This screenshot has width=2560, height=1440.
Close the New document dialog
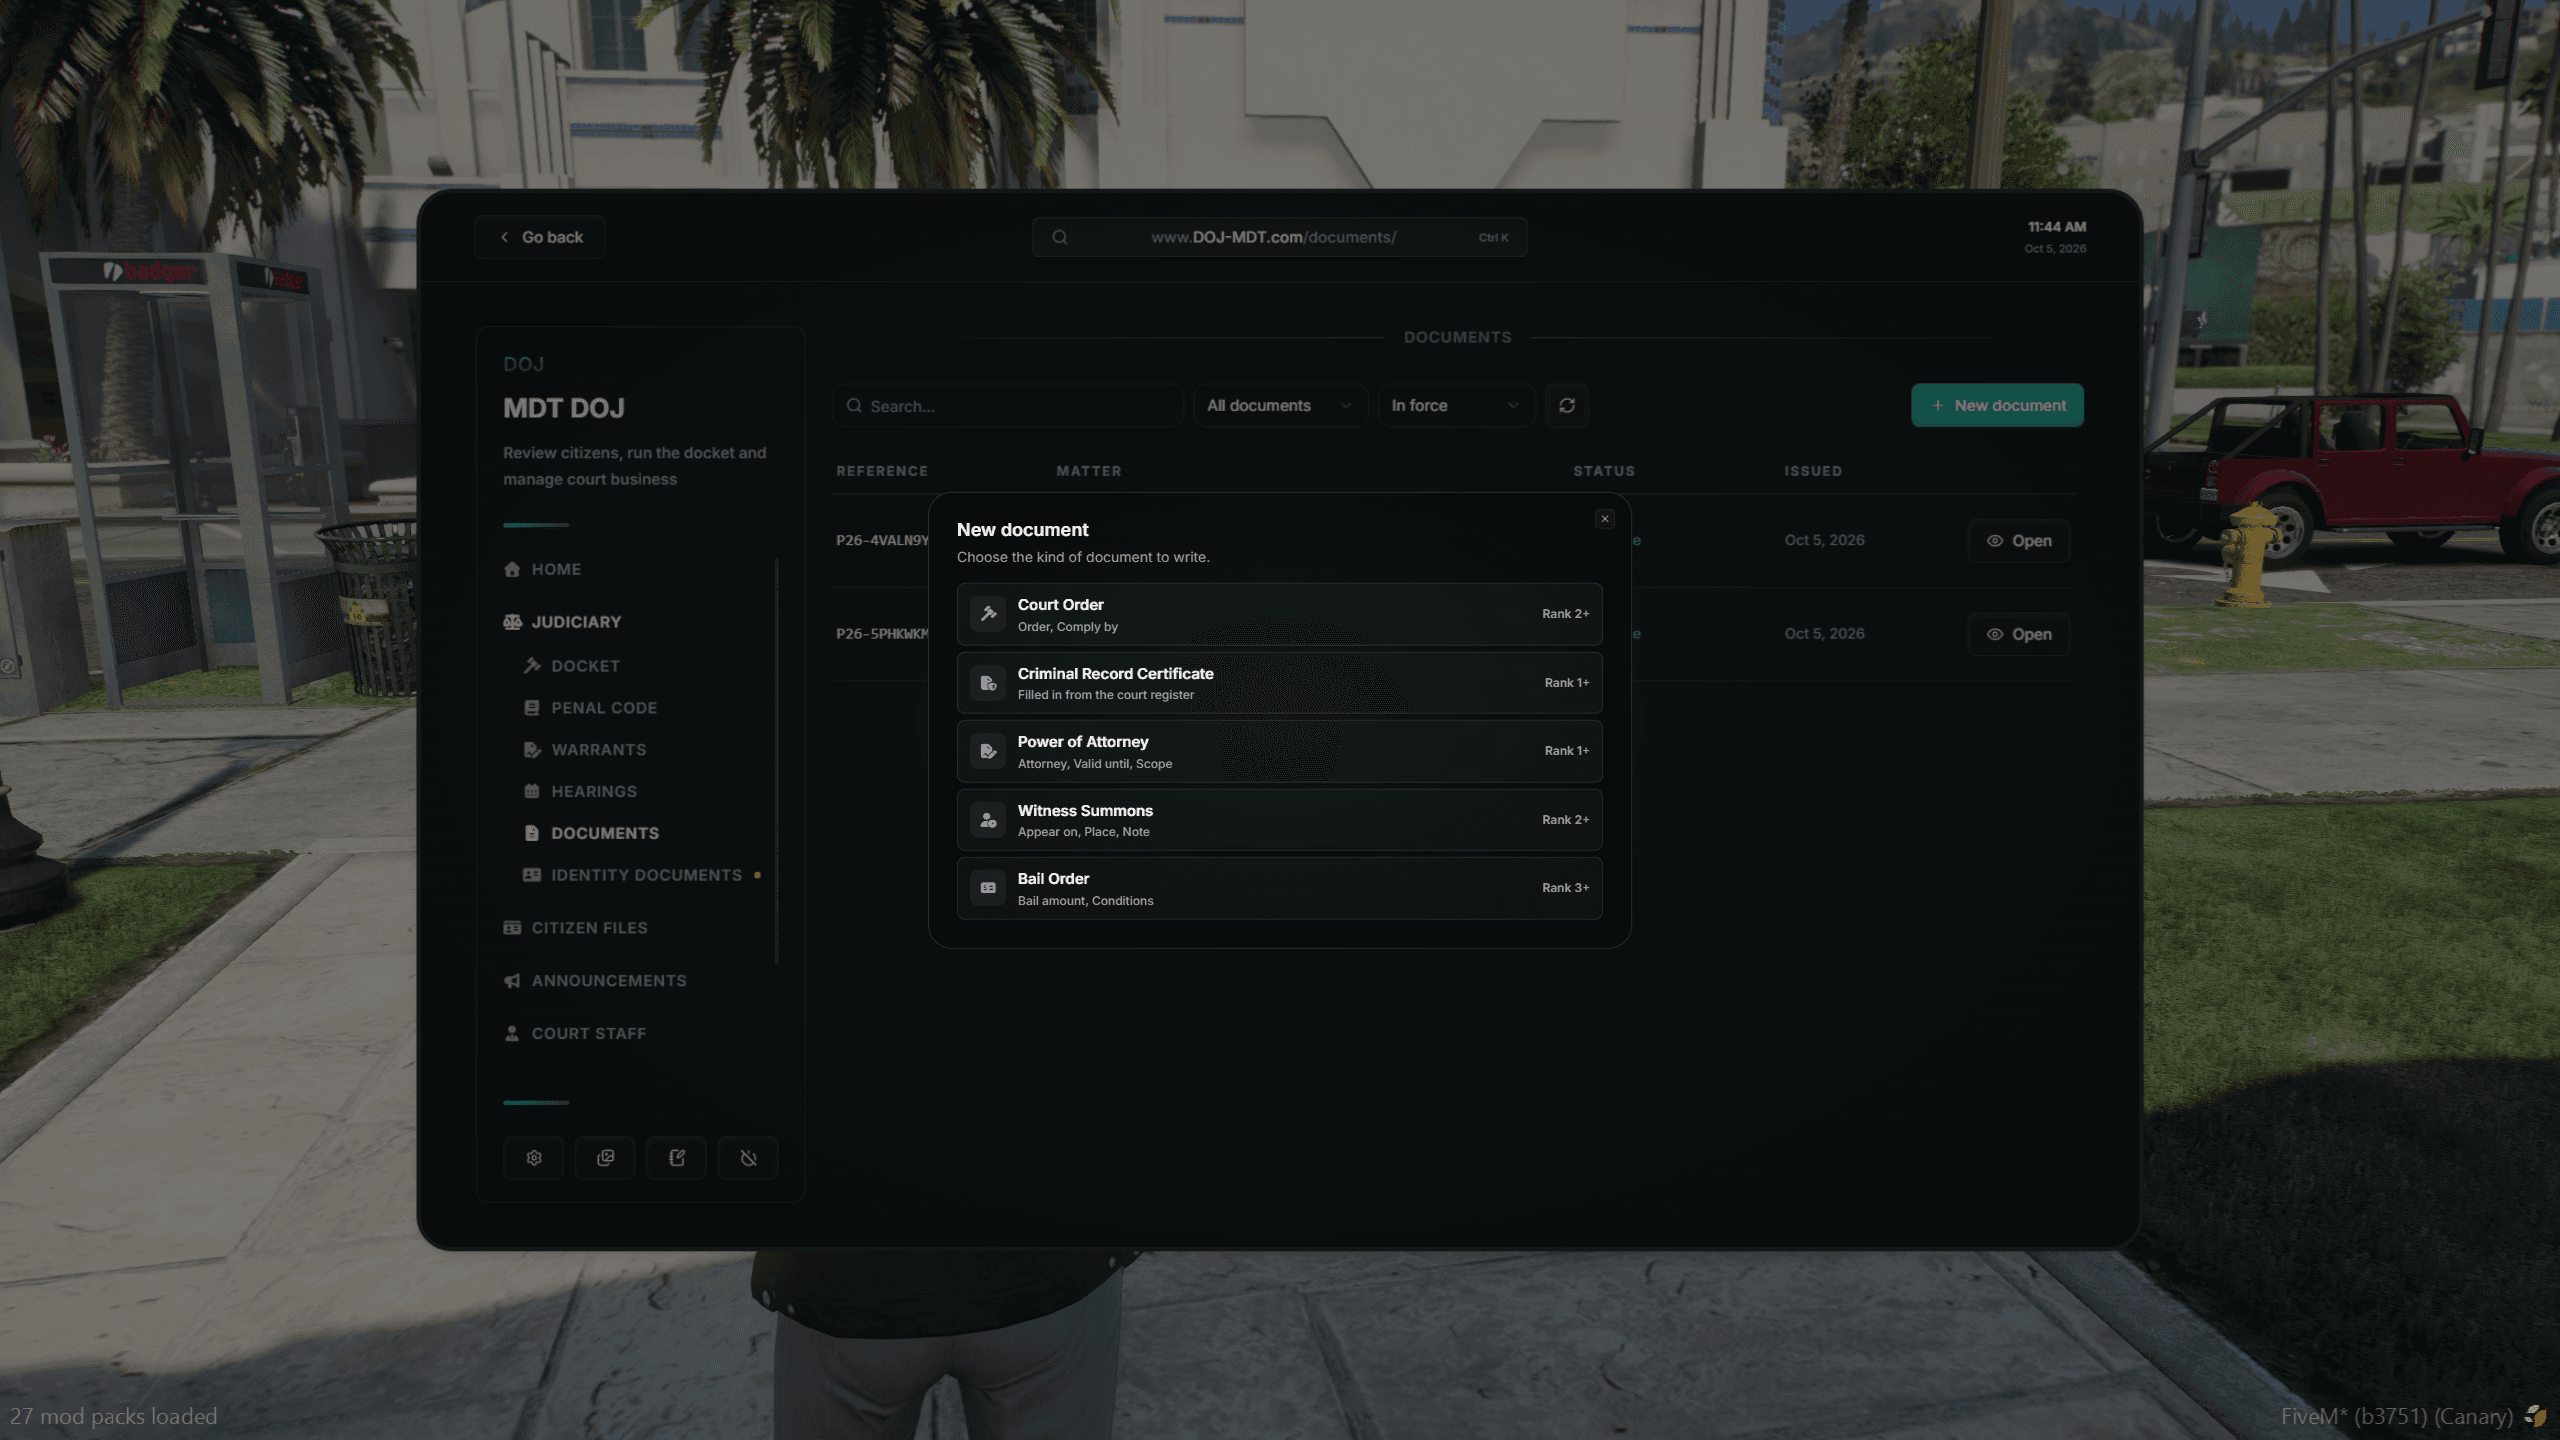[x=1605, y=518]
